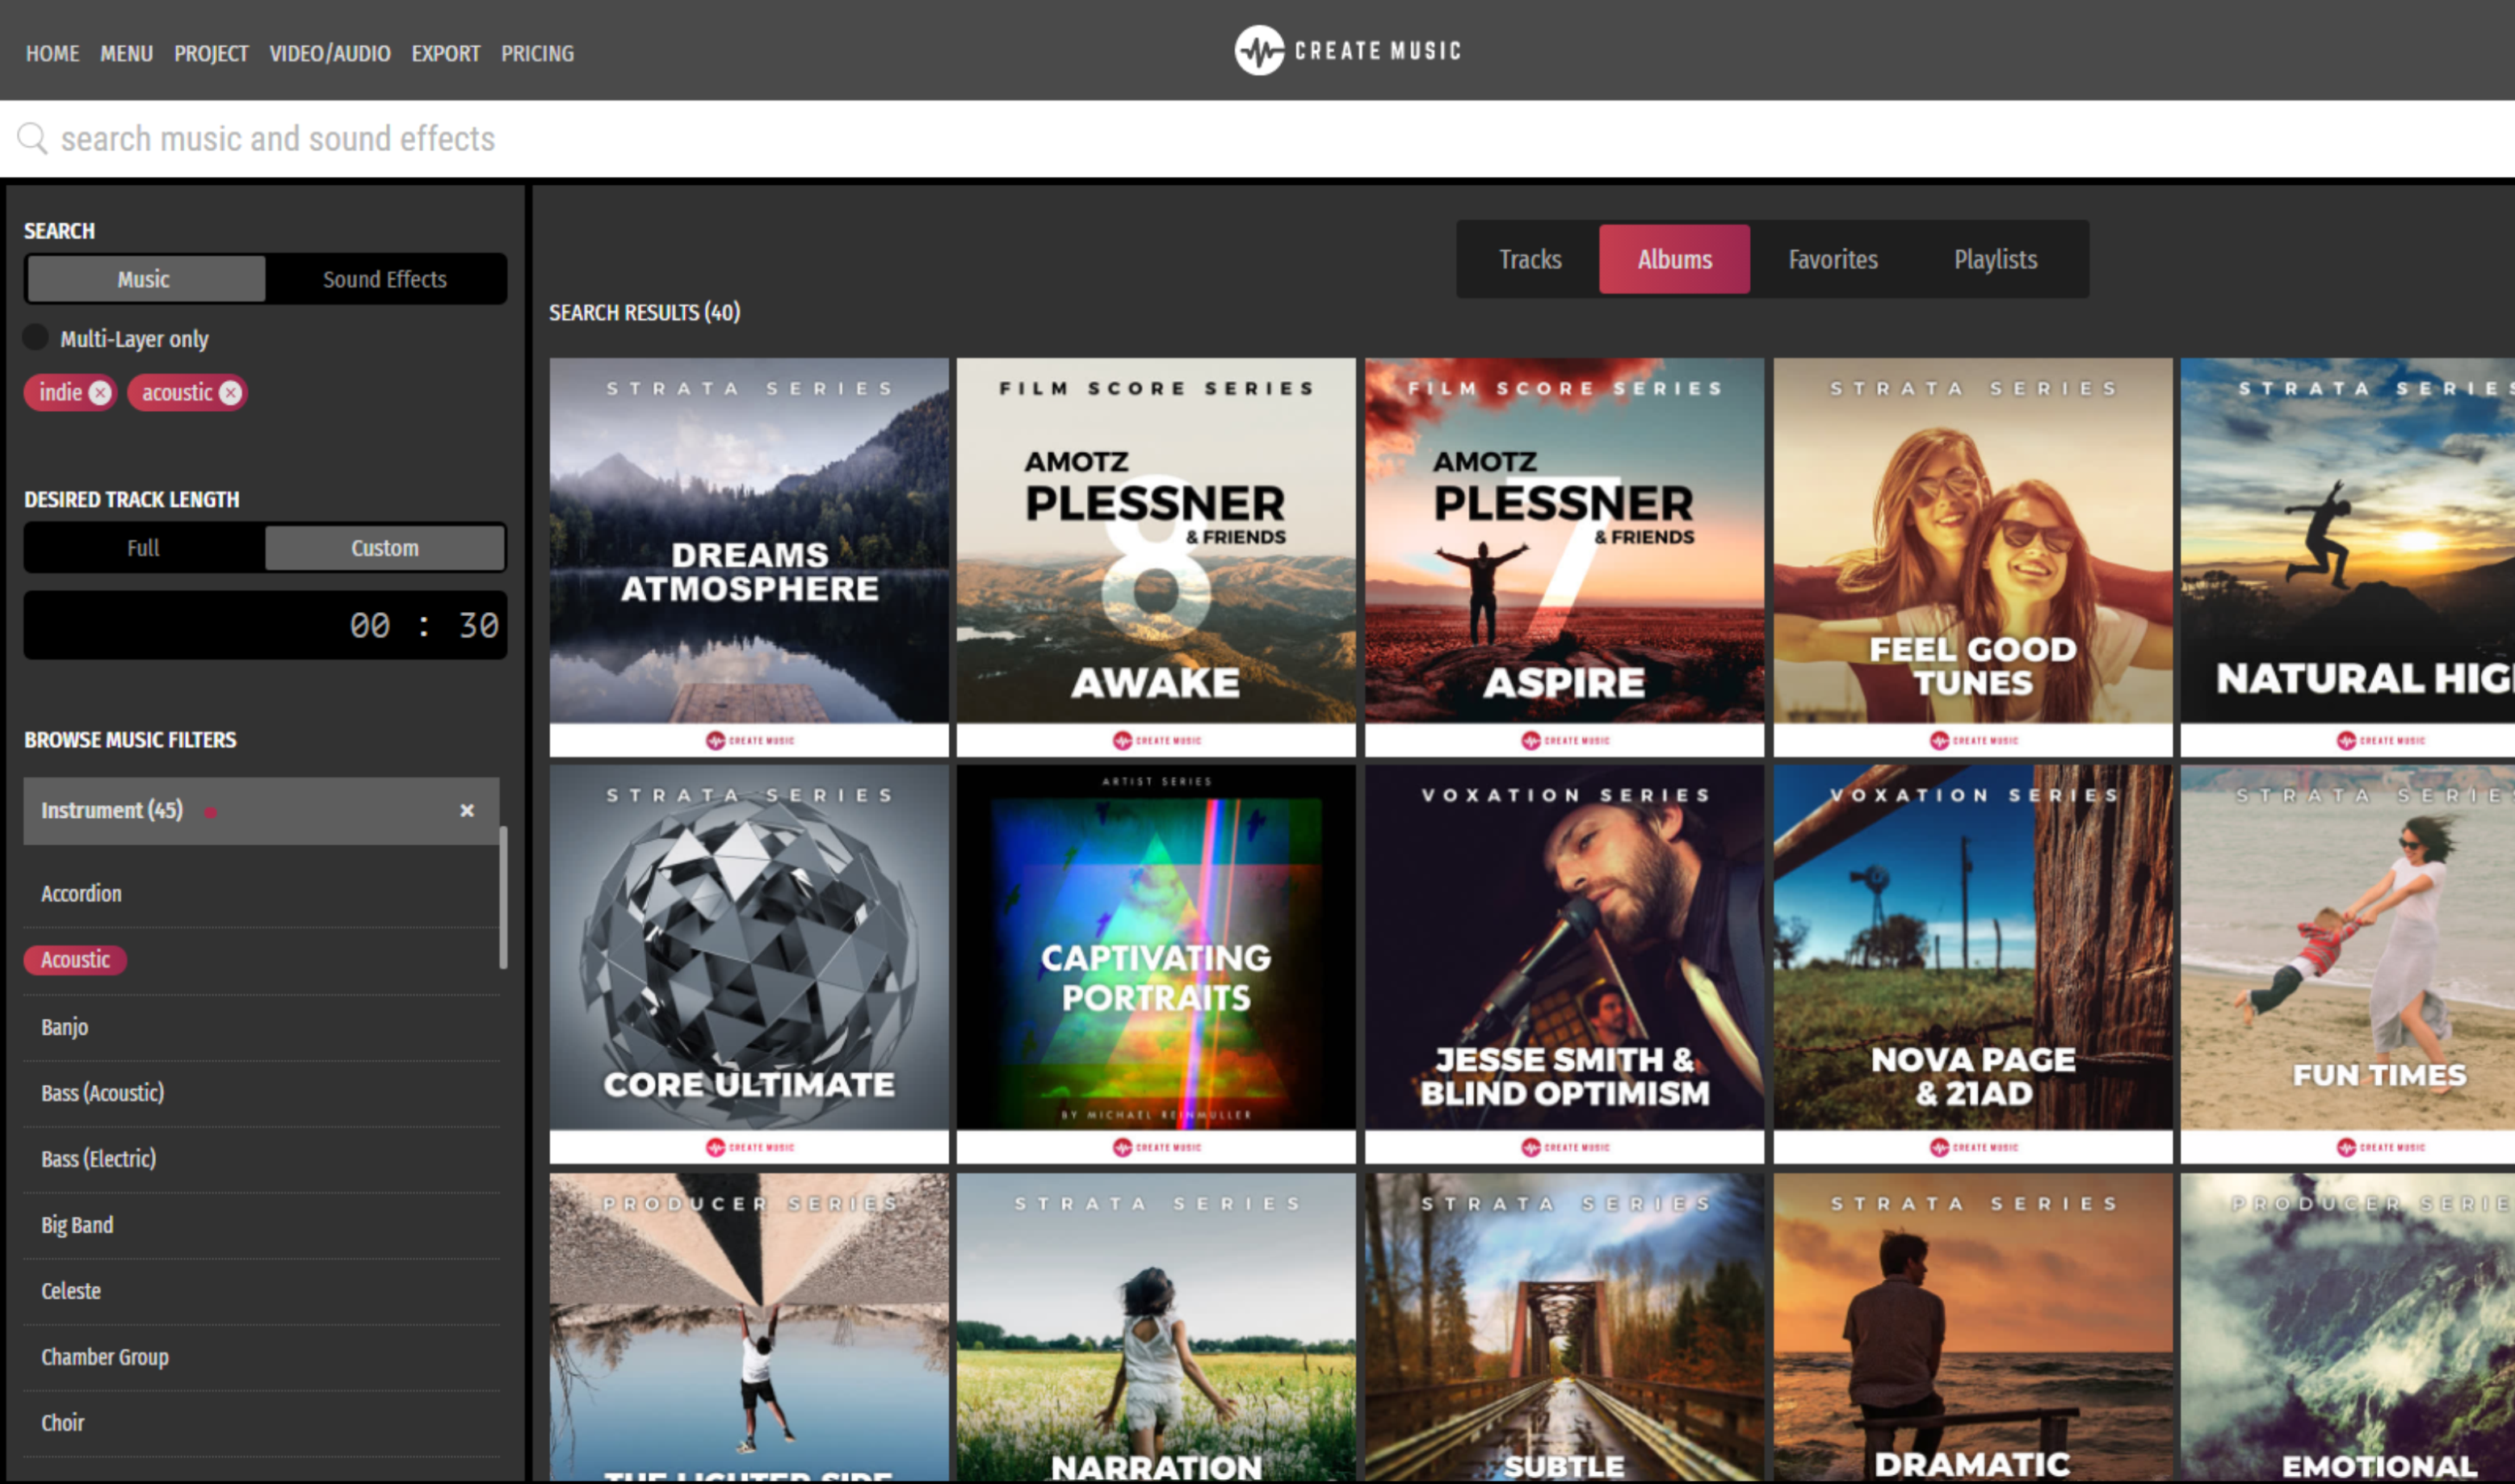
Task: Select the Celeste instrument filter
Action: pyautogui.click(x=261, y=1291)
